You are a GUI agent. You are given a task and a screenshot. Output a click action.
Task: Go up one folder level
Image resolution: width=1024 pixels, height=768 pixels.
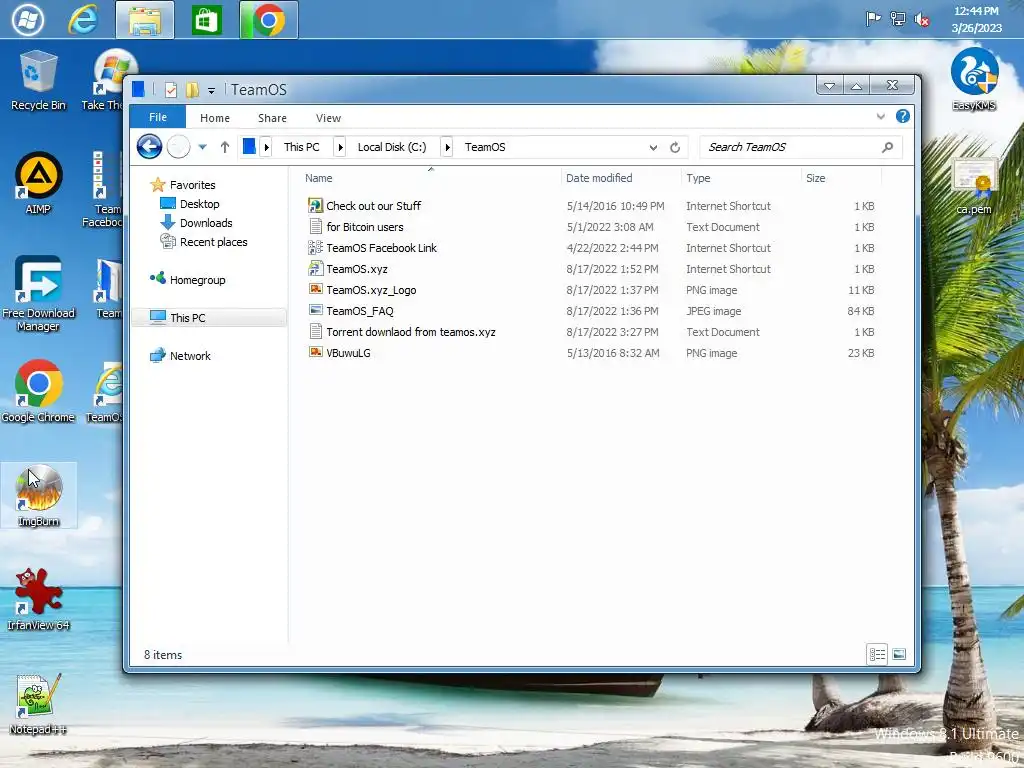(x=225, y=147)
